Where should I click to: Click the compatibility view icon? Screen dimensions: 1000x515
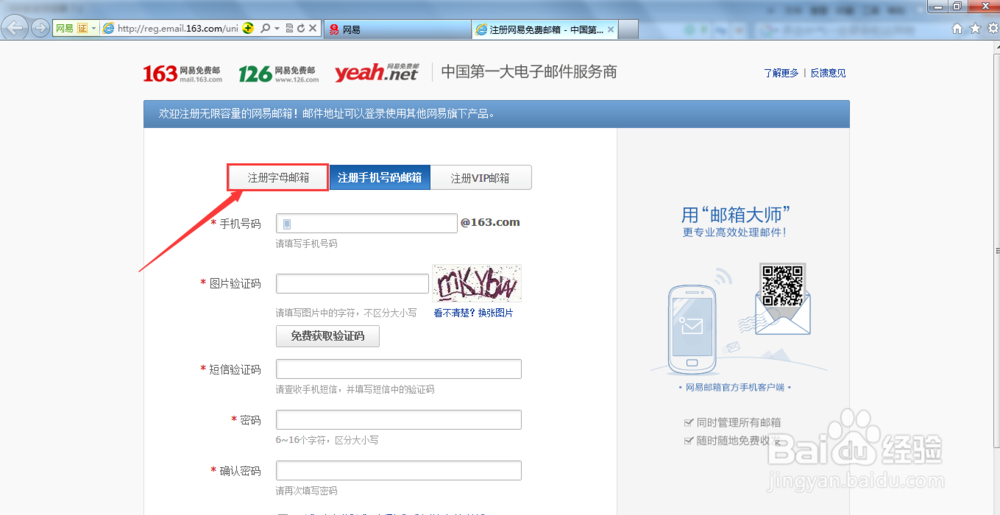(x=290, y=29)
